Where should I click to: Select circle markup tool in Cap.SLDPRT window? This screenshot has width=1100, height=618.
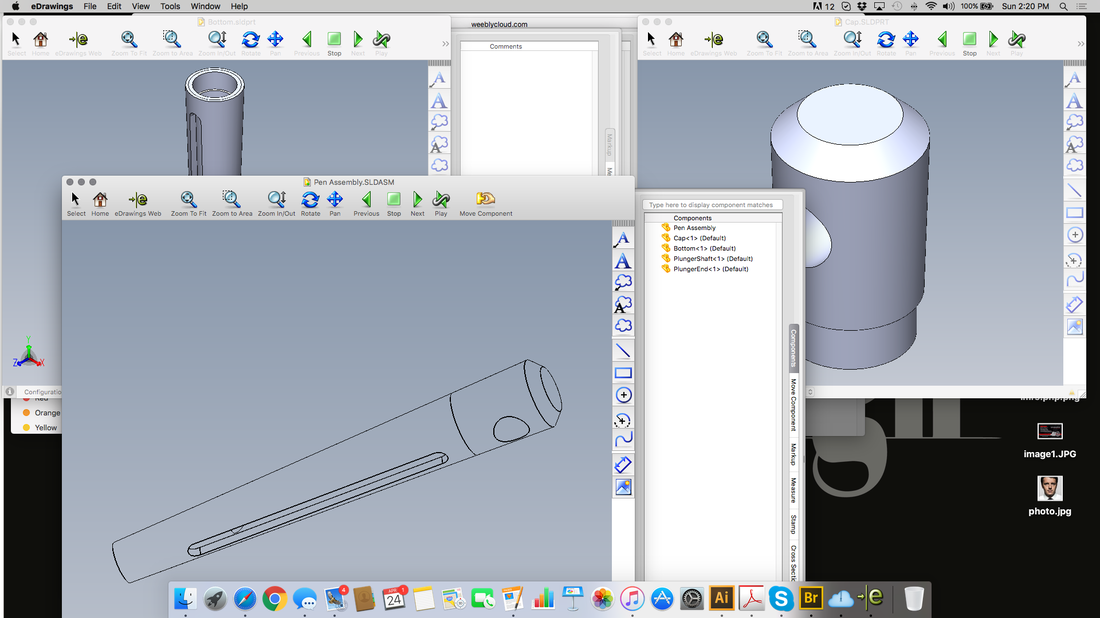[x=1075, y=235]
